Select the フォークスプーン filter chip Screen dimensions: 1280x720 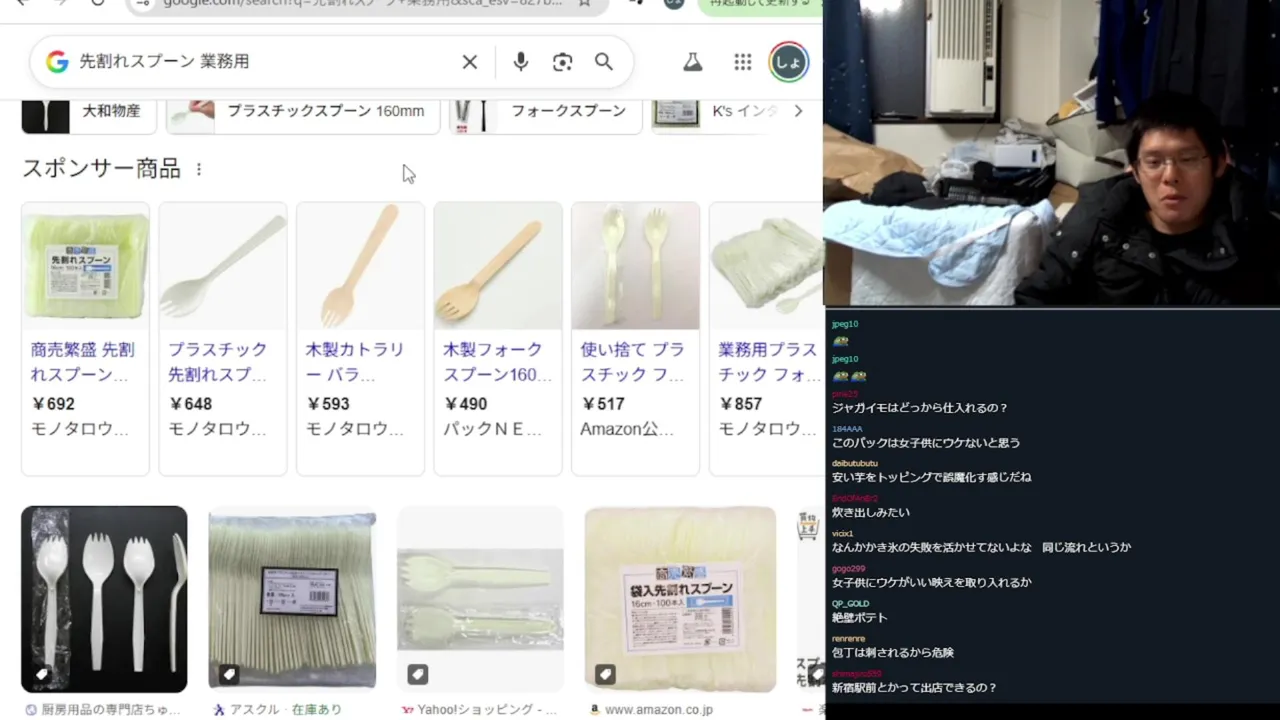(x=545, y=112)
